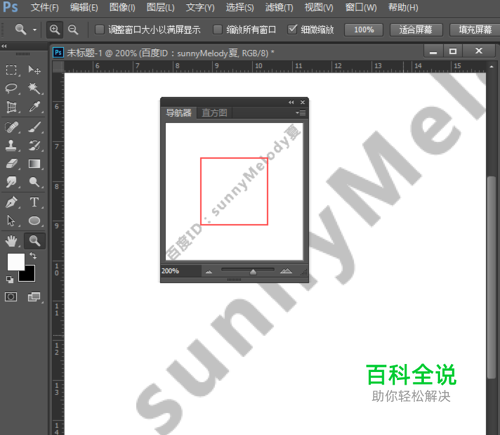This screenshot has width=500, height=435.
Task: Enable zoom all windows checkbox
Action: click(218, 29)
